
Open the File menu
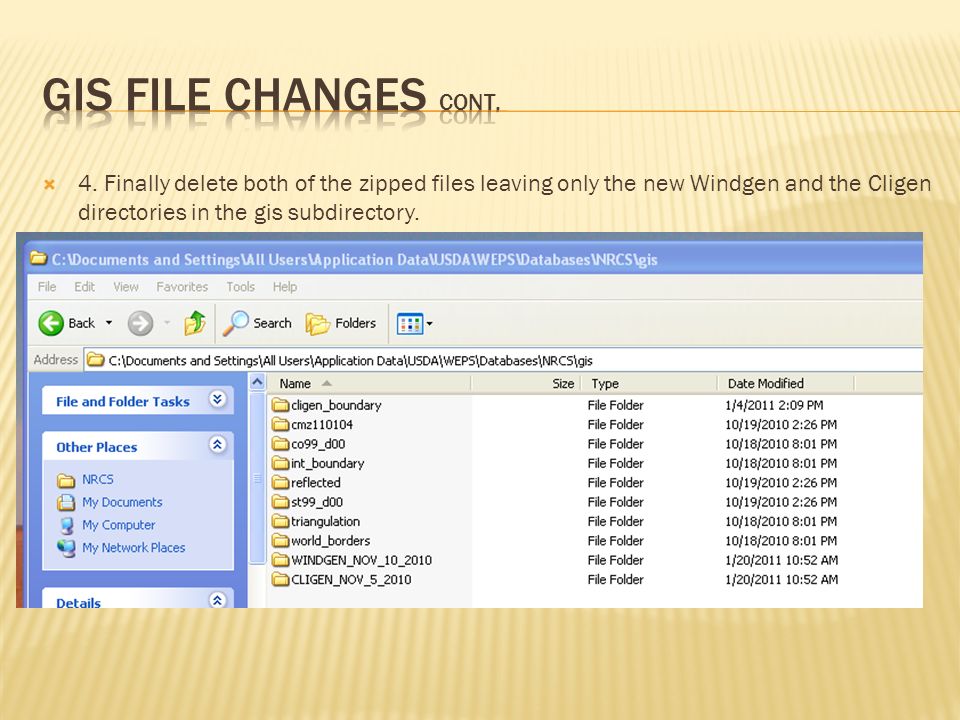pyautogui.click(x=47, y=287)
